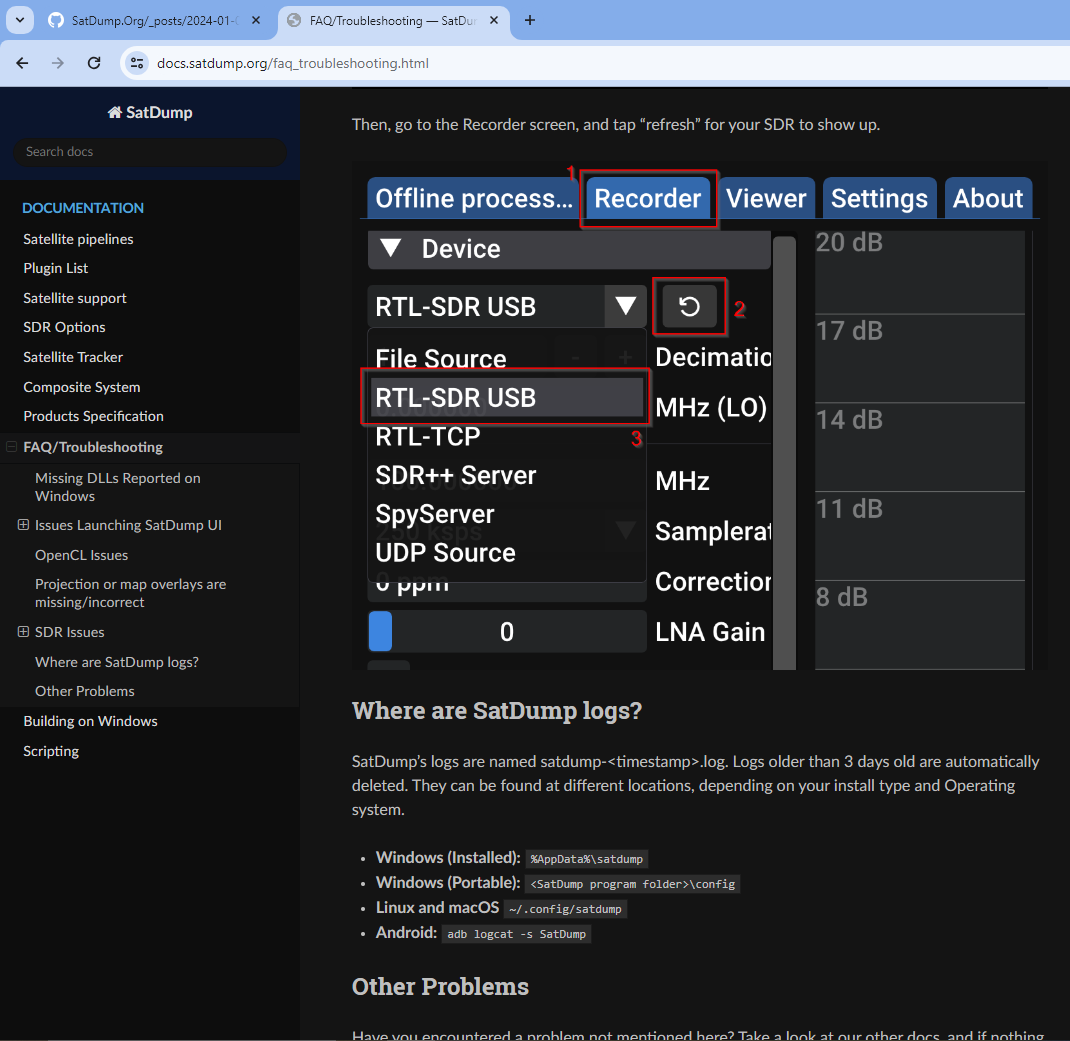The width and height of the screenshot is (1070, 1041).
Task: Expand the SDR Issues subsection
Action: (23, 632)
